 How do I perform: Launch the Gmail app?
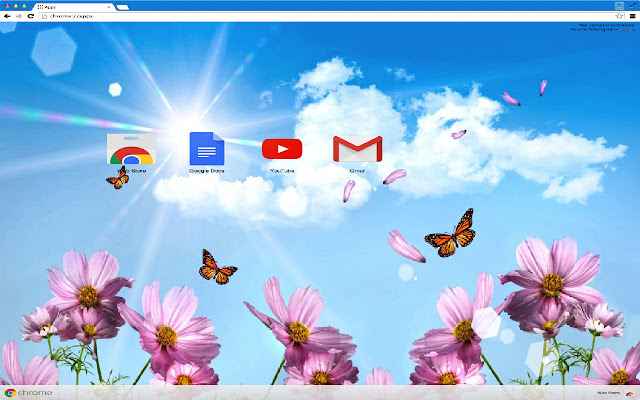tap(358, 149)
